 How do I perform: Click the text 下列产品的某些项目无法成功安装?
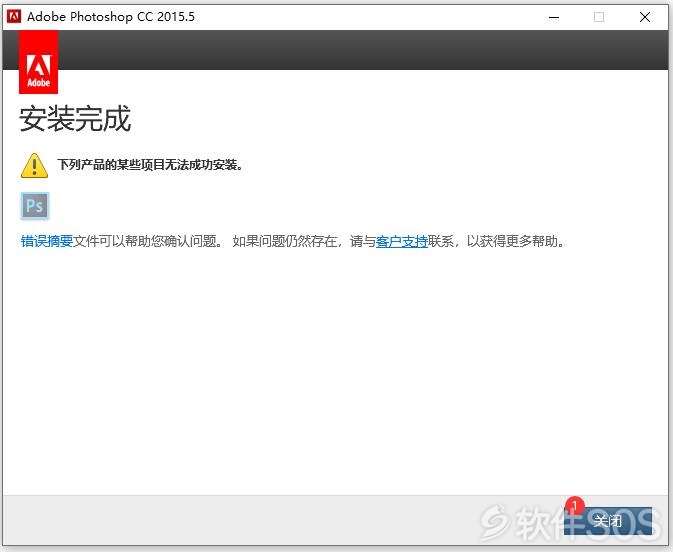coord(150,165)
